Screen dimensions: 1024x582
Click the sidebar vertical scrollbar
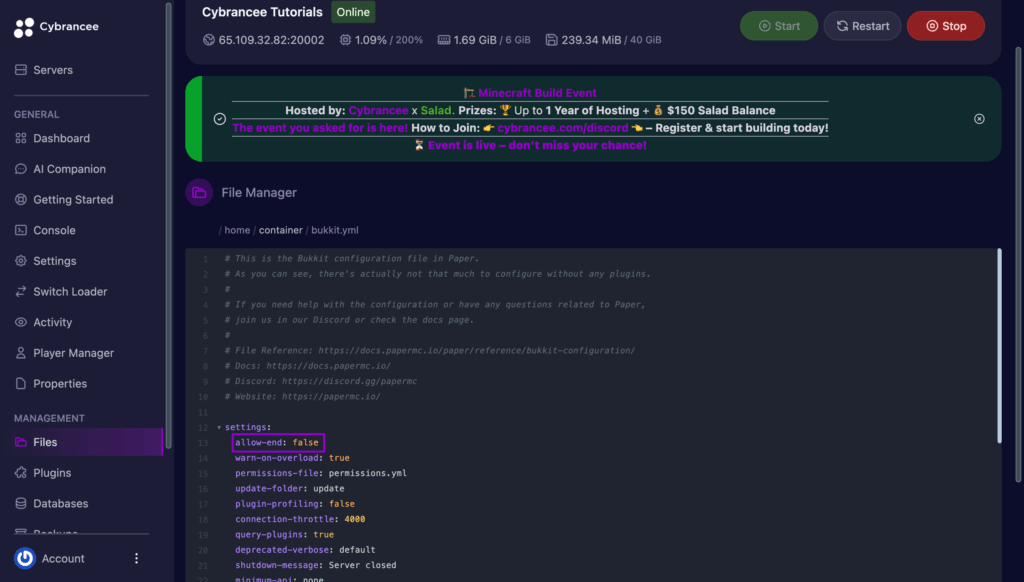(168, 225)
